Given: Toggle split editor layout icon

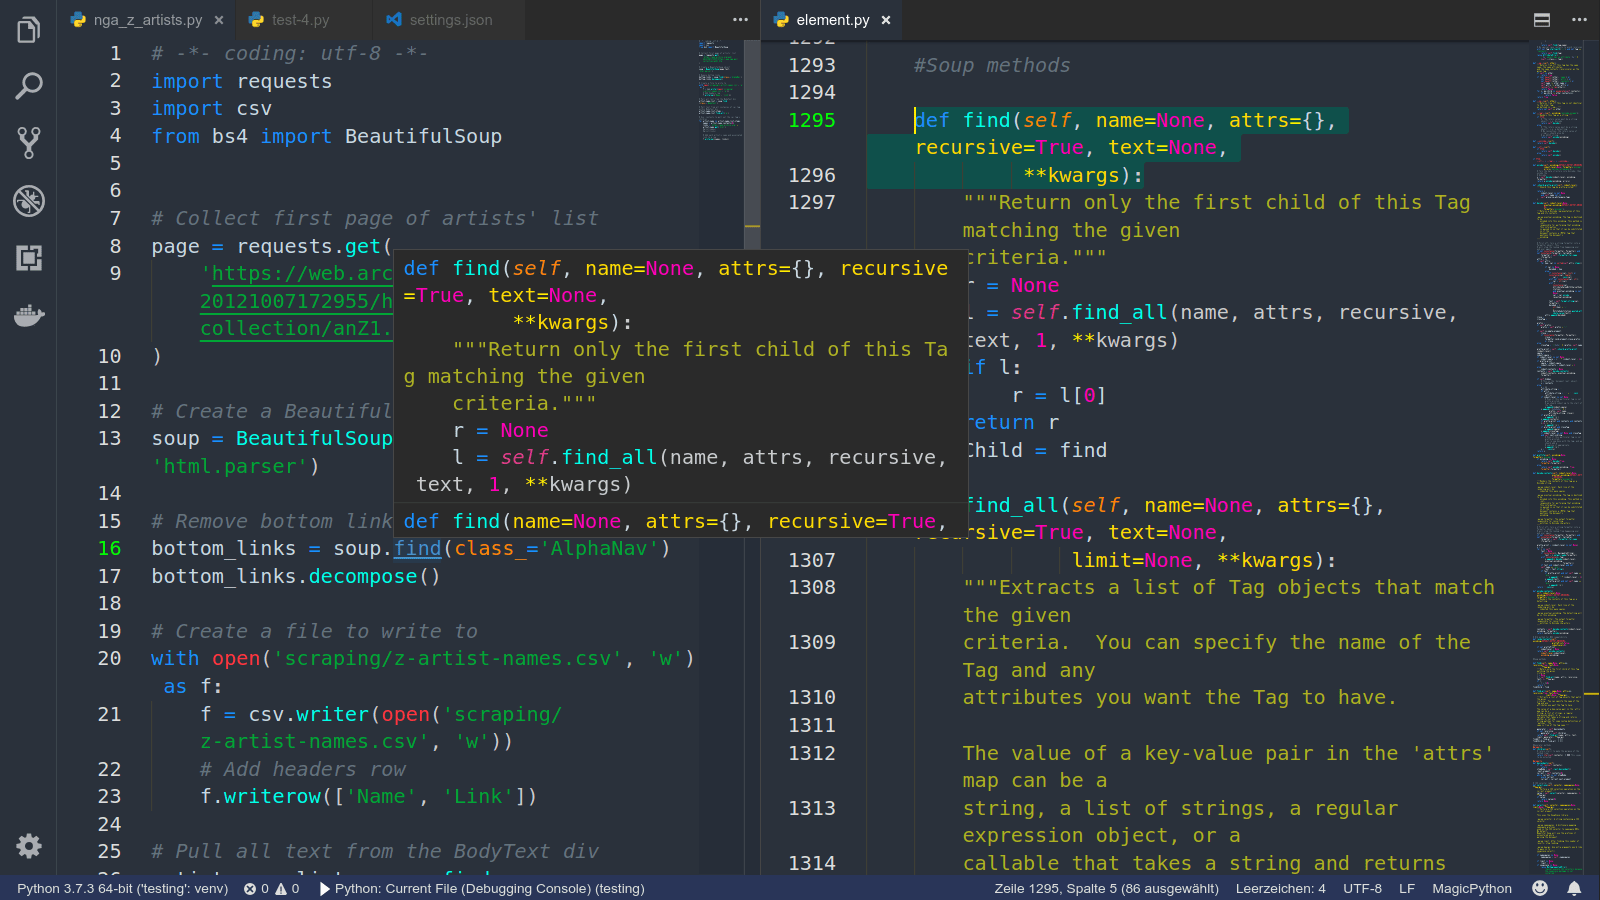Looking at the screenshot, I should point(1542,20).
